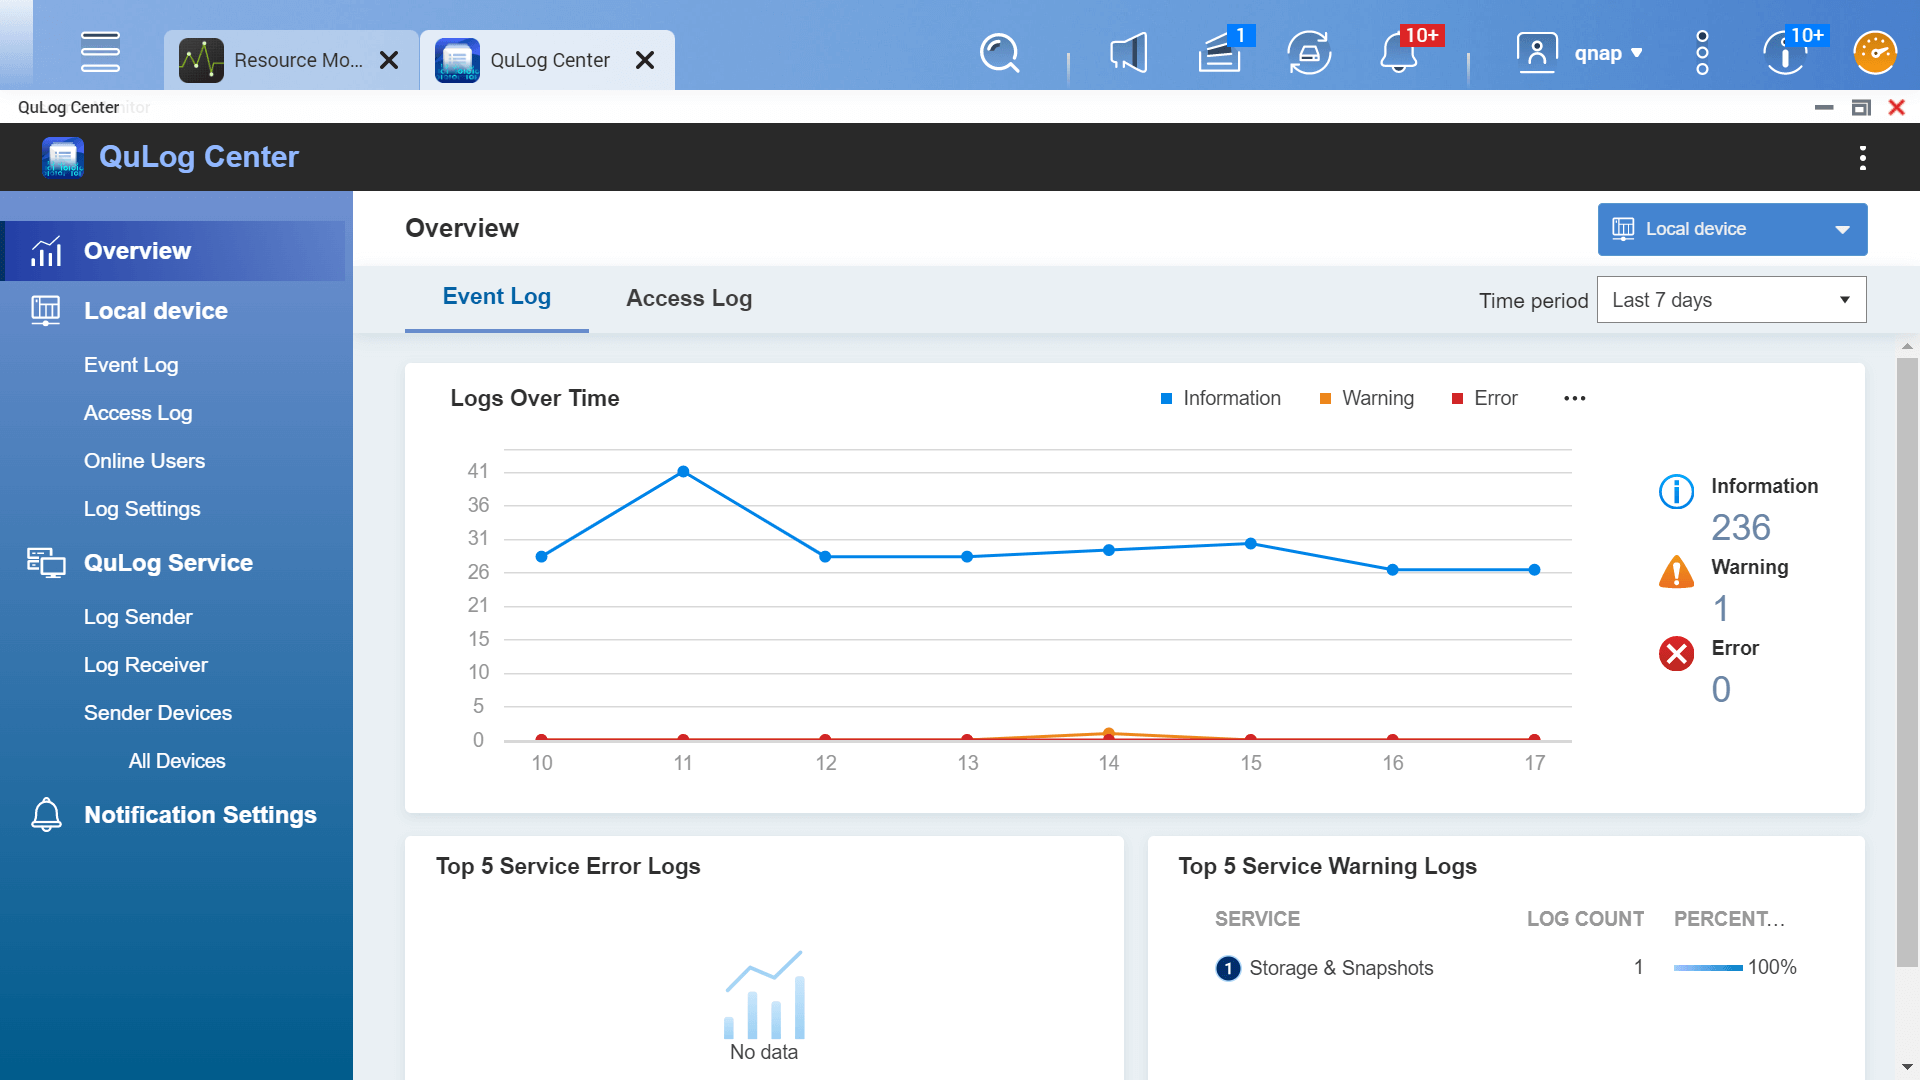Open the dashboard gauge icon
Viewport: 1920px width, 1080px height.
tap(1875, 53)
